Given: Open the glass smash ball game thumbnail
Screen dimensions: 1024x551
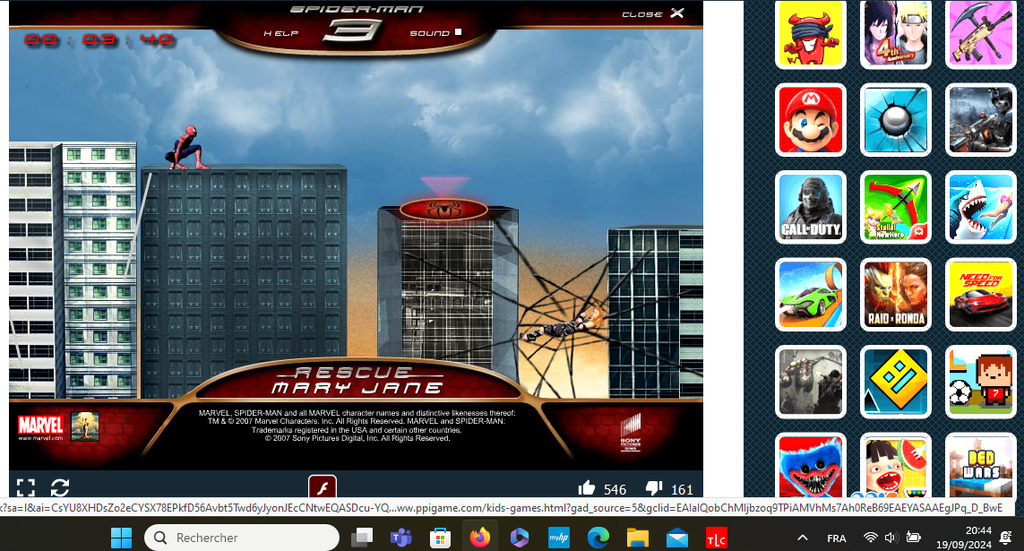Looking at the screenshot, I should coord(895,120).
